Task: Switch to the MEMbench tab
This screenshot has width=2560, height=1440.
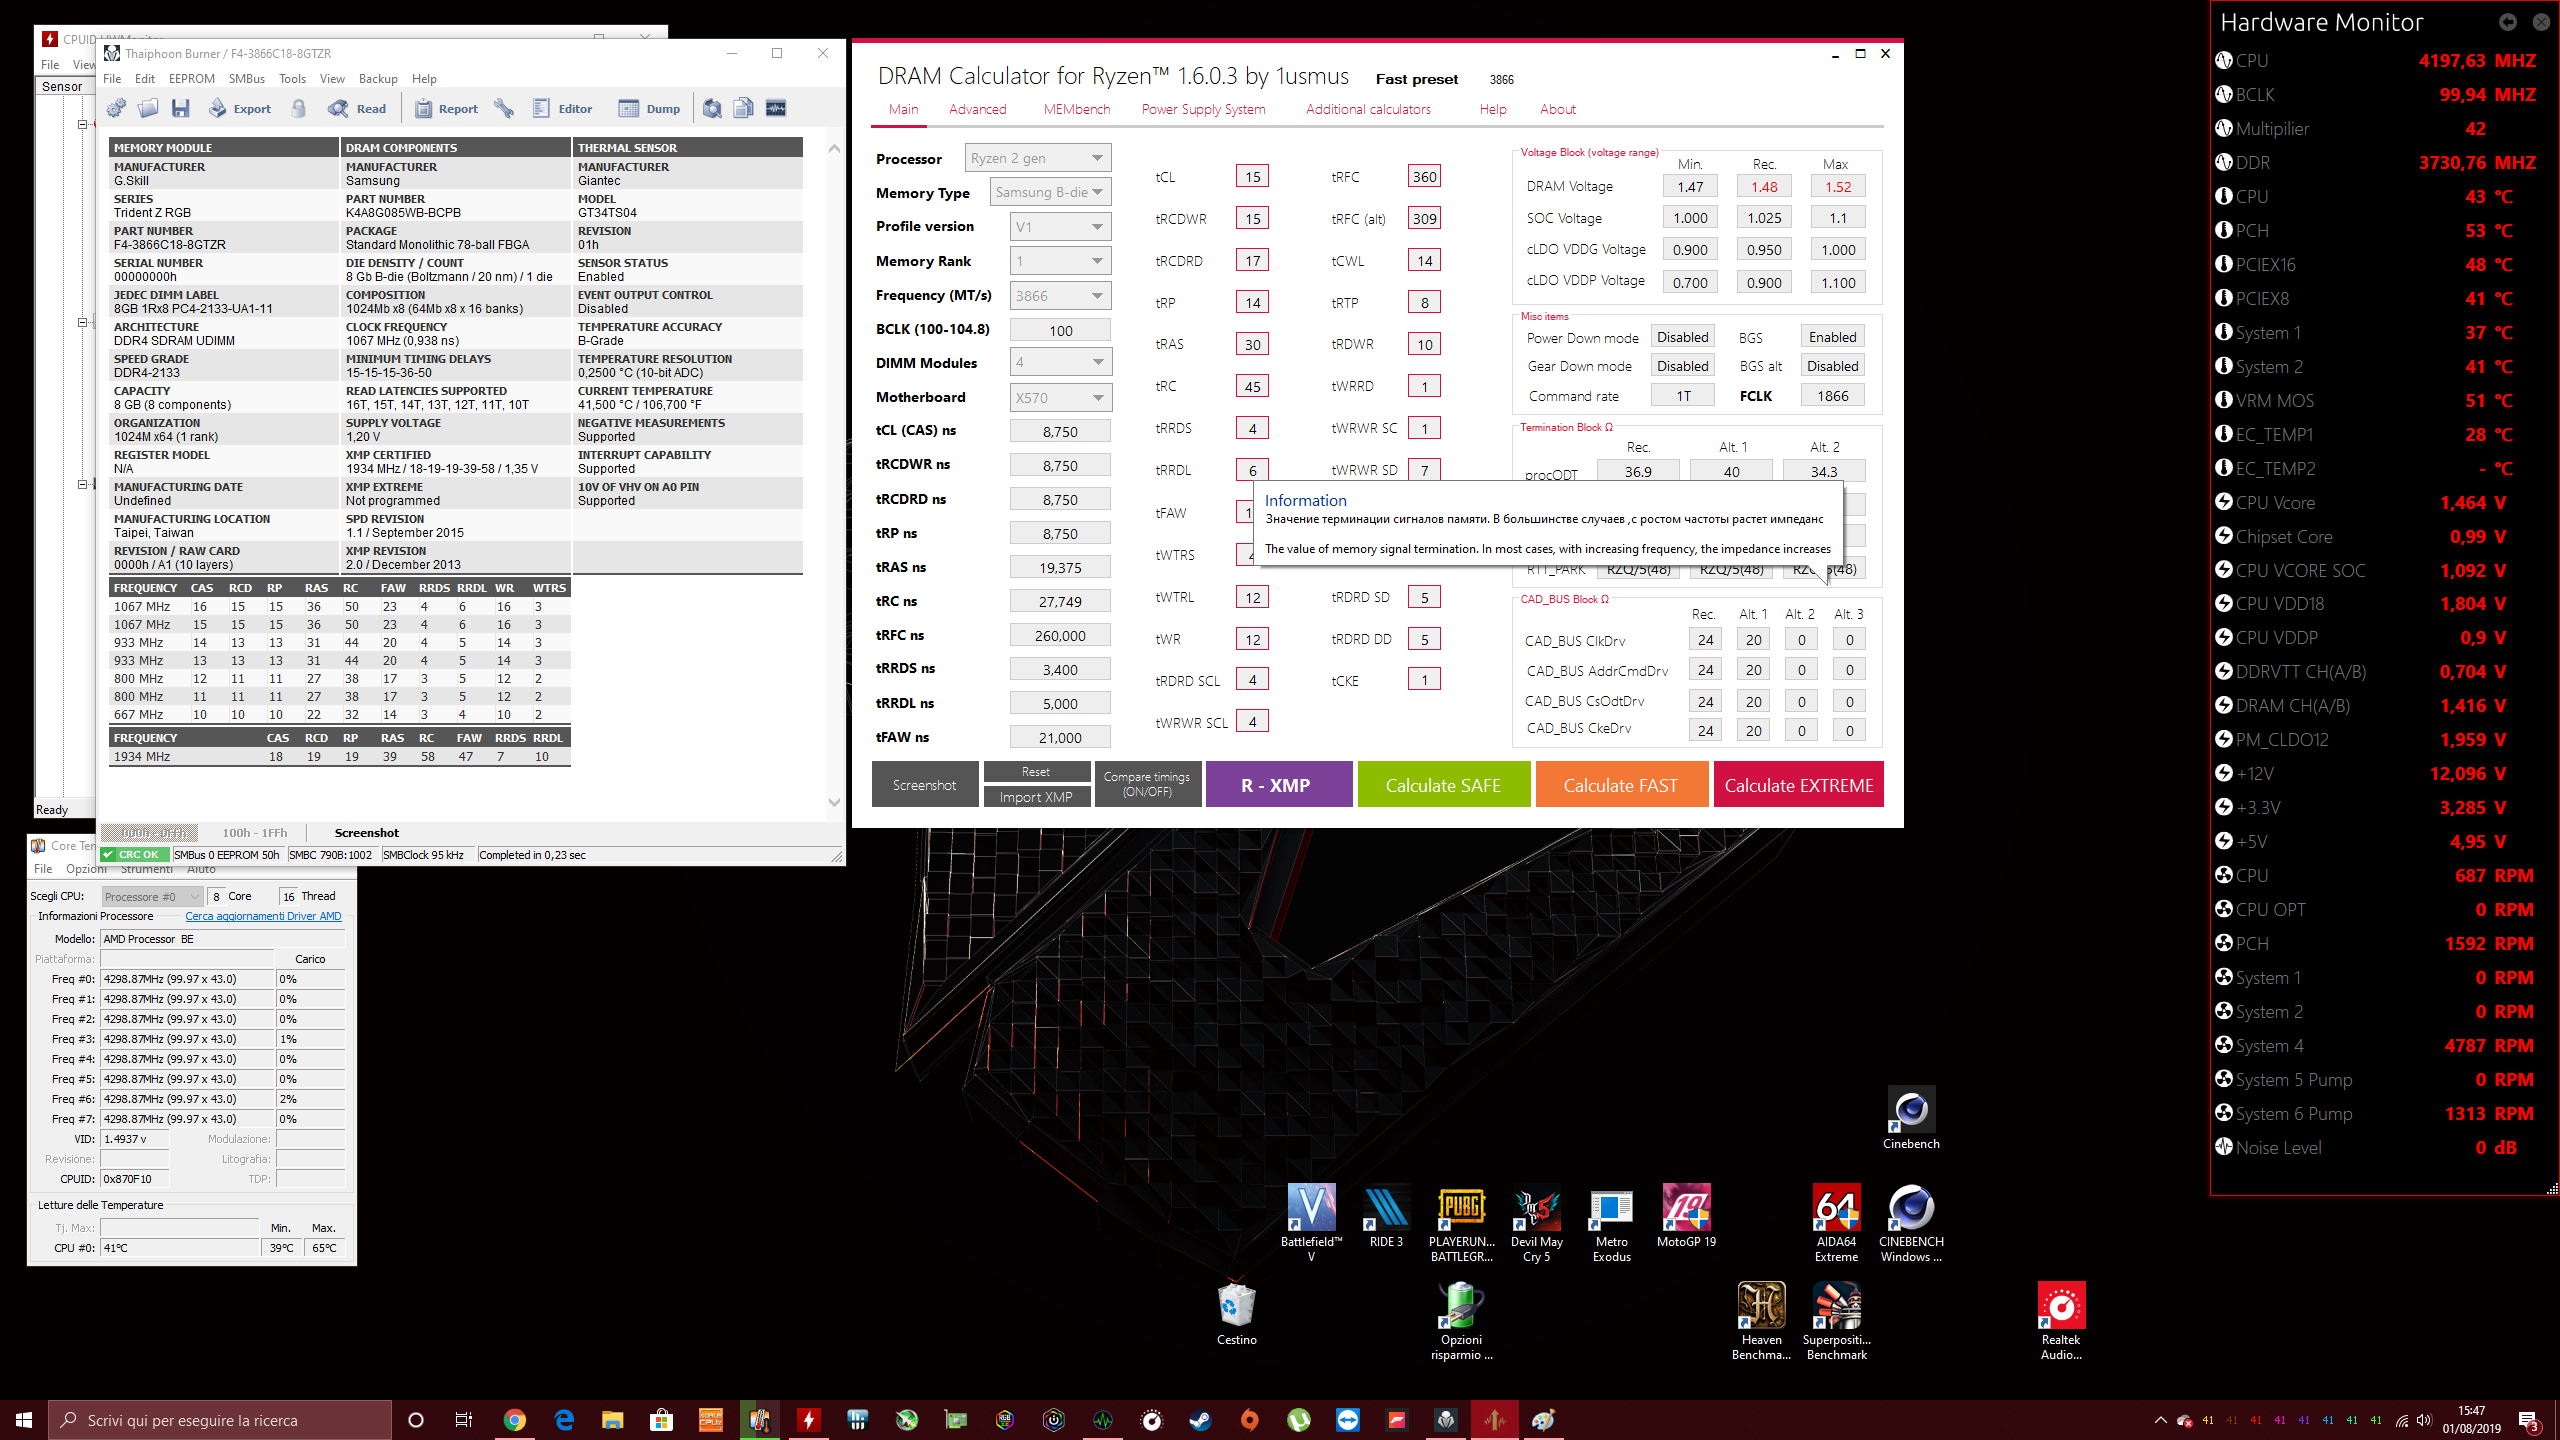Action: click(1076, 109)
